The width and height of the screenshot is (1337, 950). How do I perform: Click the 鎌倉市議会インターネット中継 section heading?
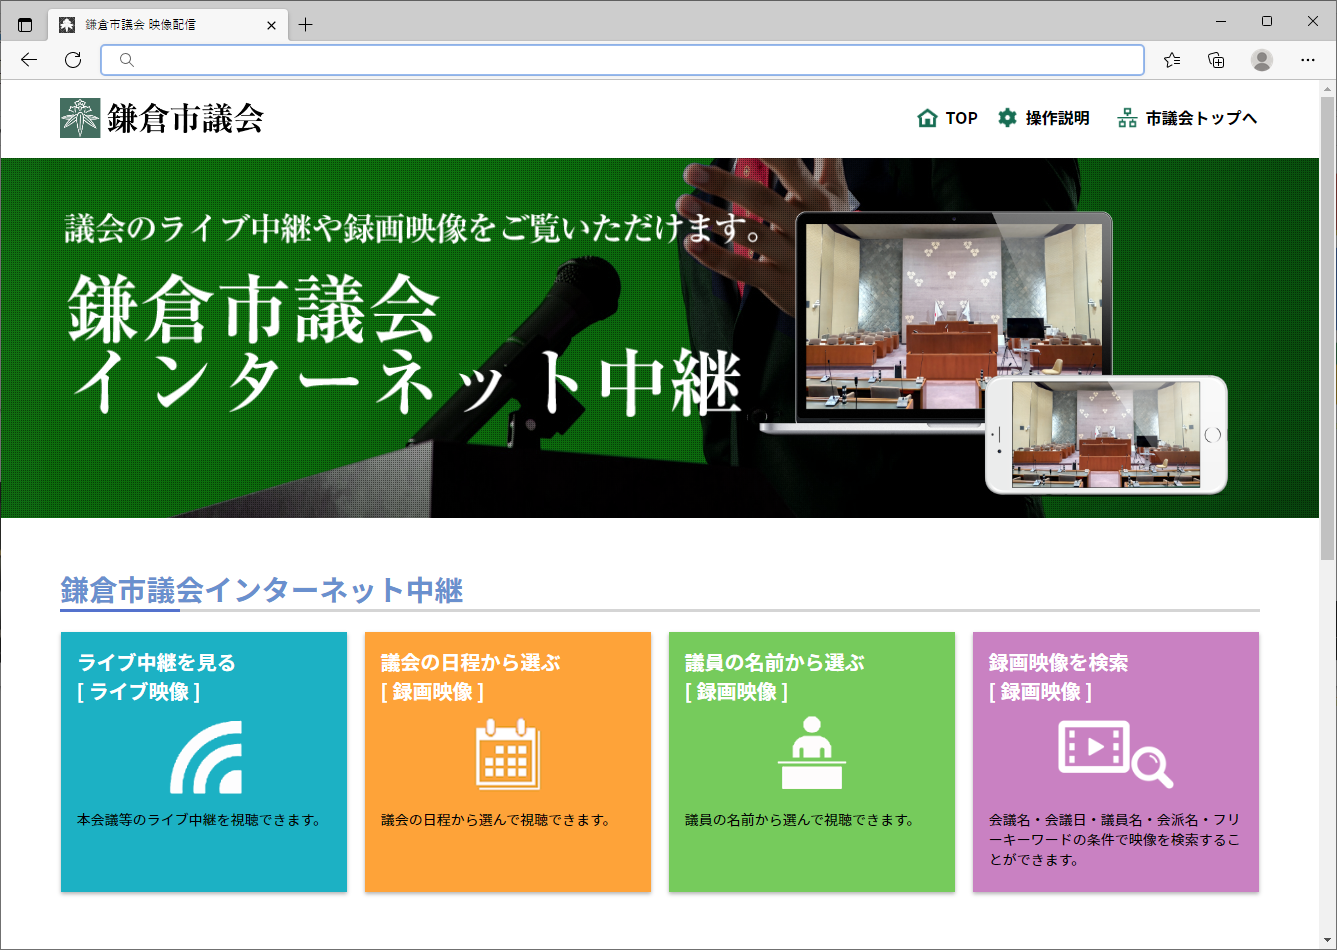click(262, 590)
